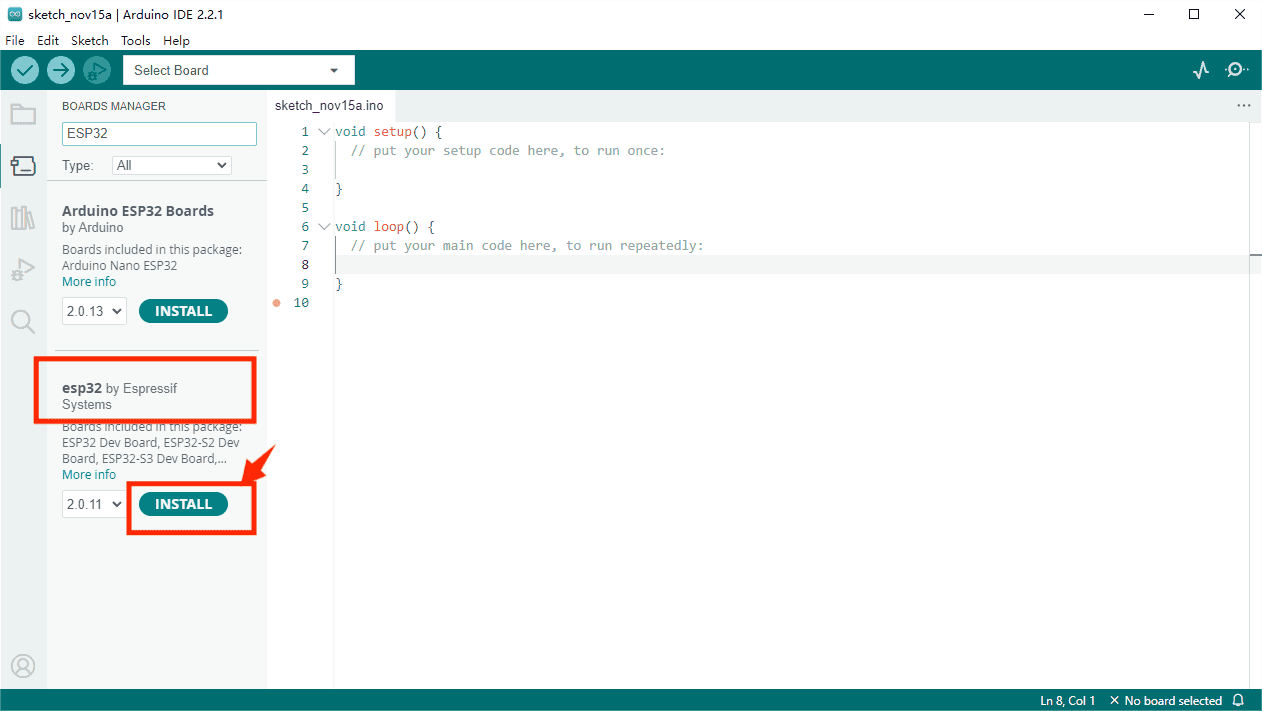1262x711 pixels.
Task: Click the Upload arrow icon
Action: point(61,70)
